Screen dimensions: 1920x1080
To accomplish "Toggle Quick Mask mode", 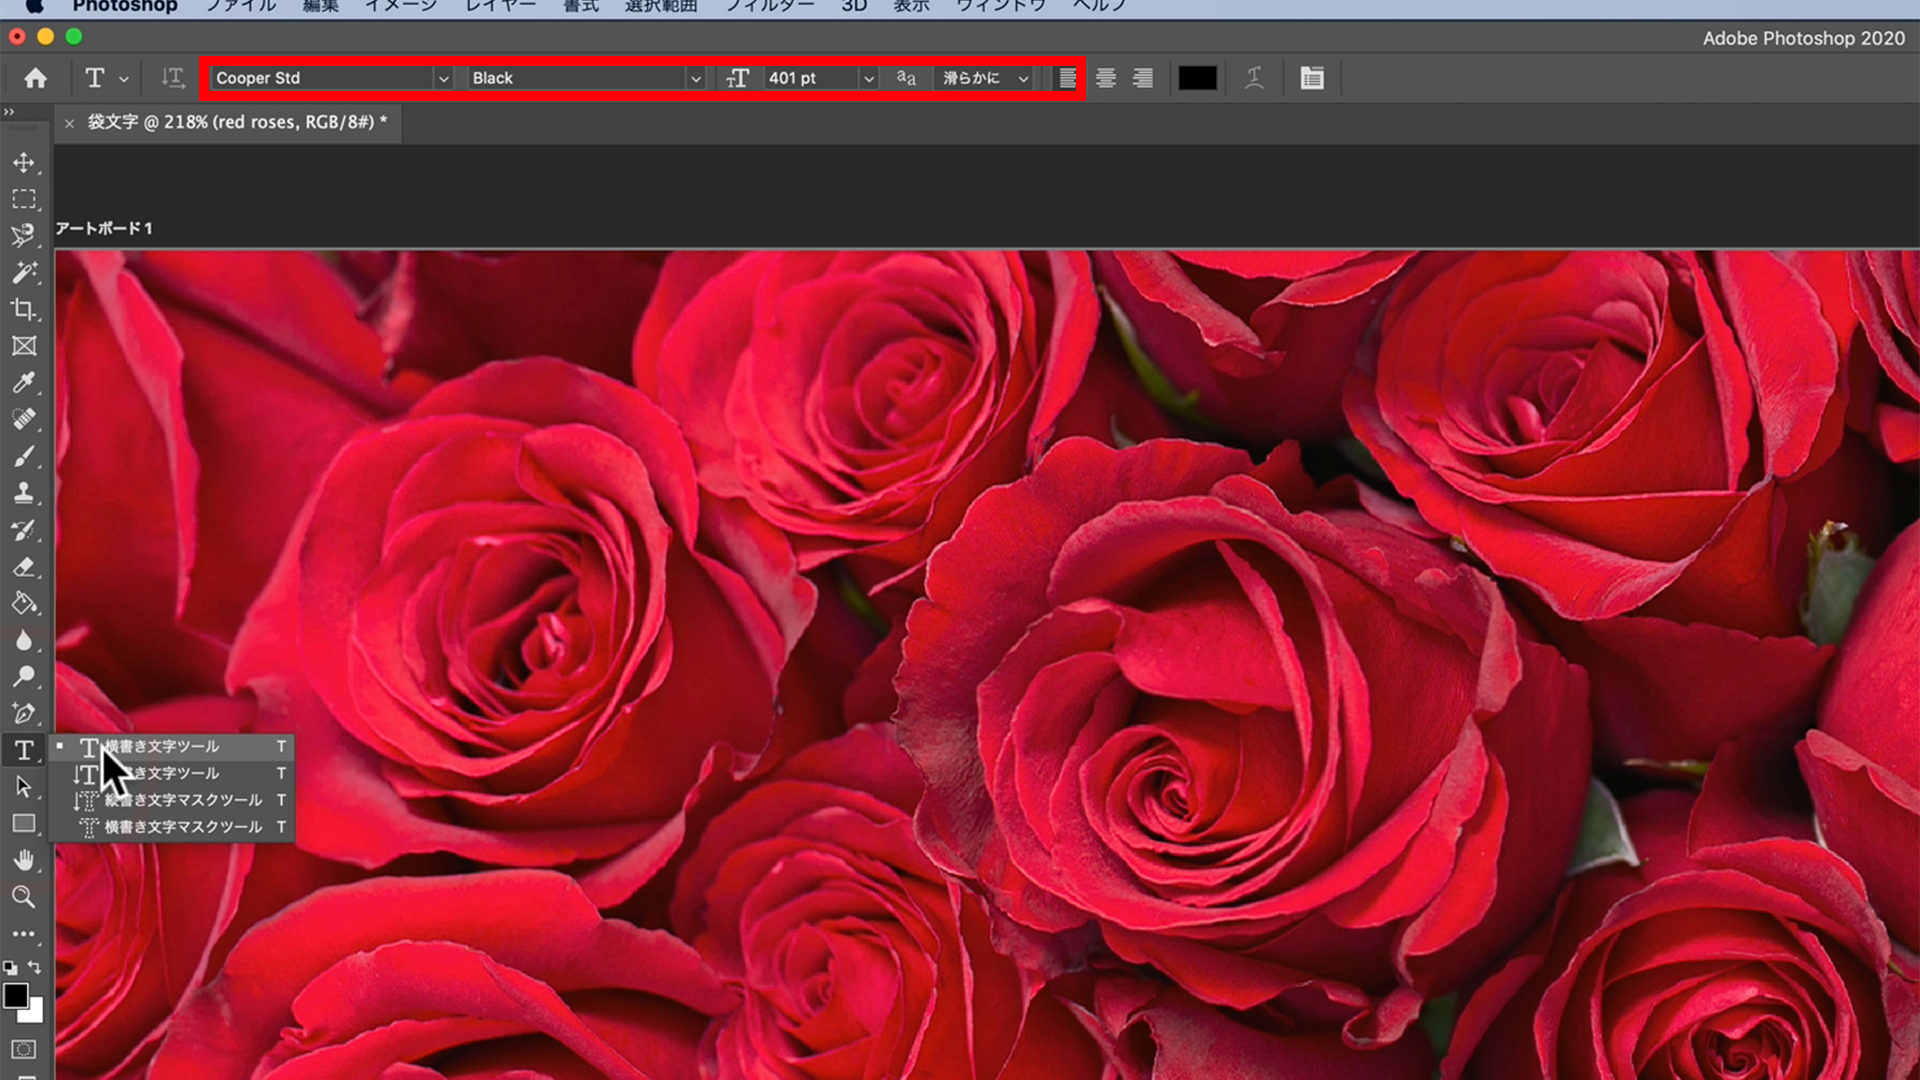I will [24, 1049].
